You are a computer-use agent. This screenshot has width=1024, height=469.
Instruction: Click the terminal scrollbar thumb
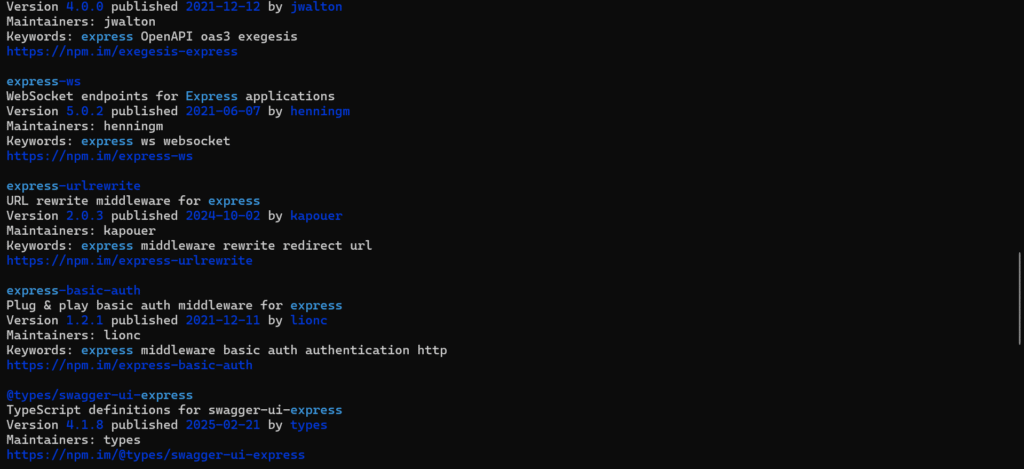coord(1018,298)
